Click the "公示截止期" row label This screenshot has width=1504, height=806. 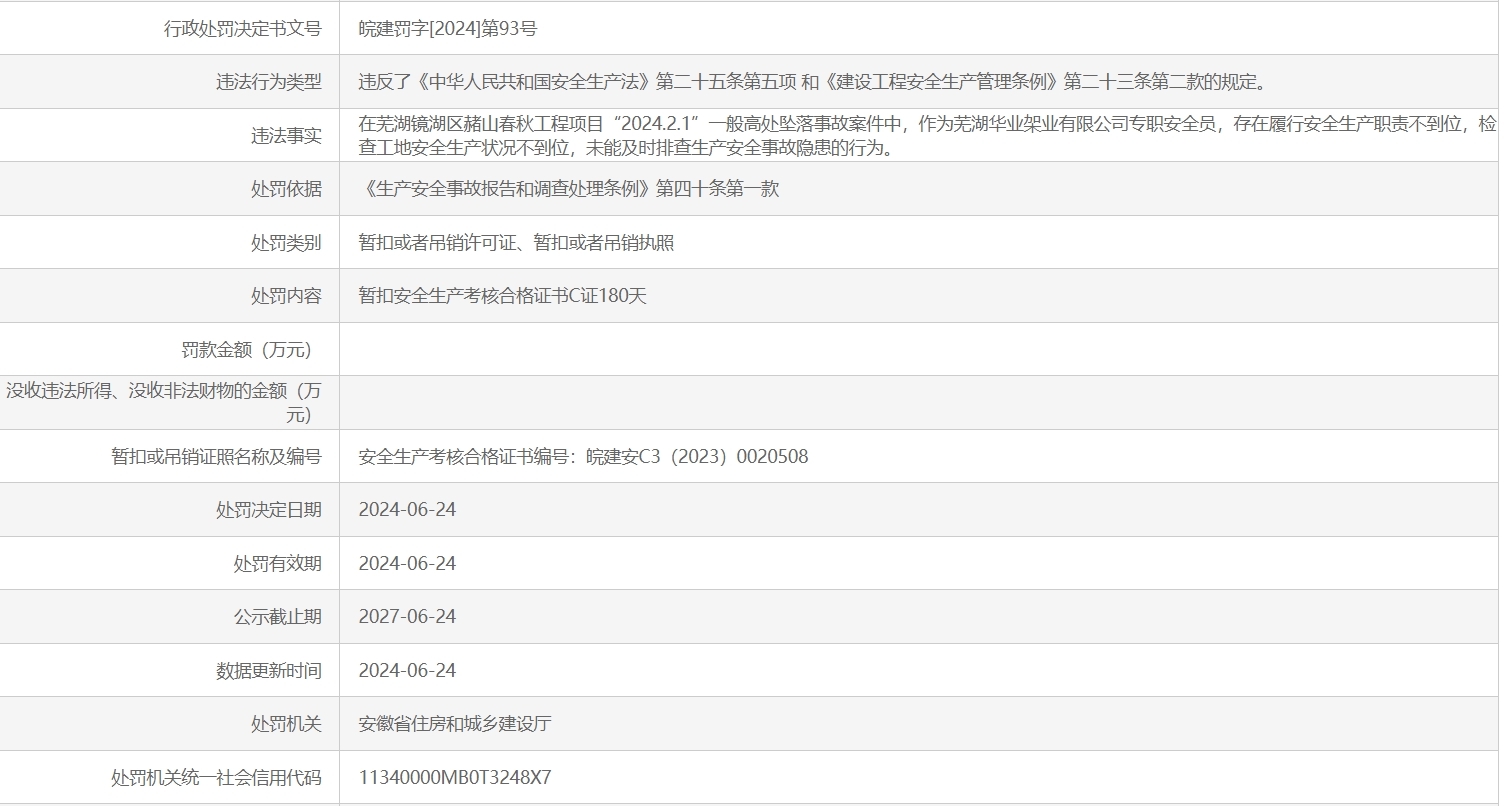click(x=278, y=616)
